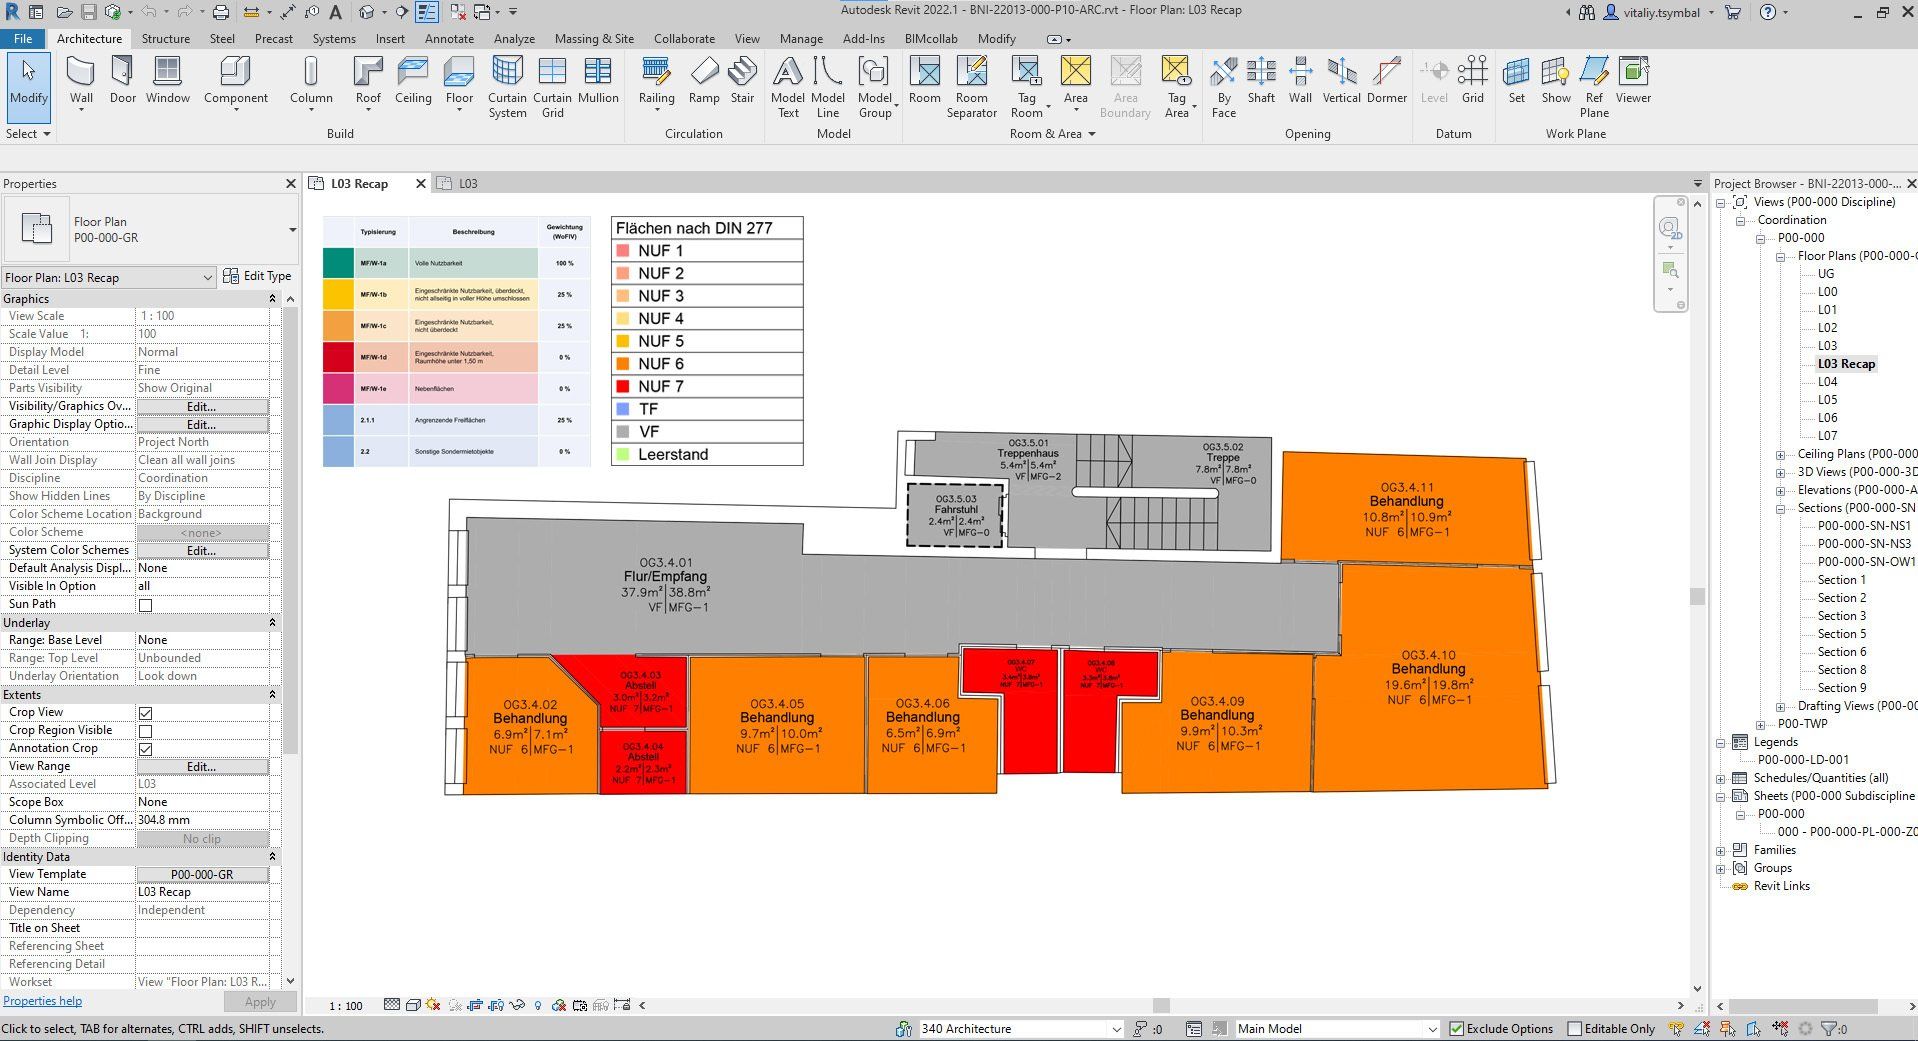Click the NUF 7 red color swatch
Screen dimensions: 1918x1041
623,387
